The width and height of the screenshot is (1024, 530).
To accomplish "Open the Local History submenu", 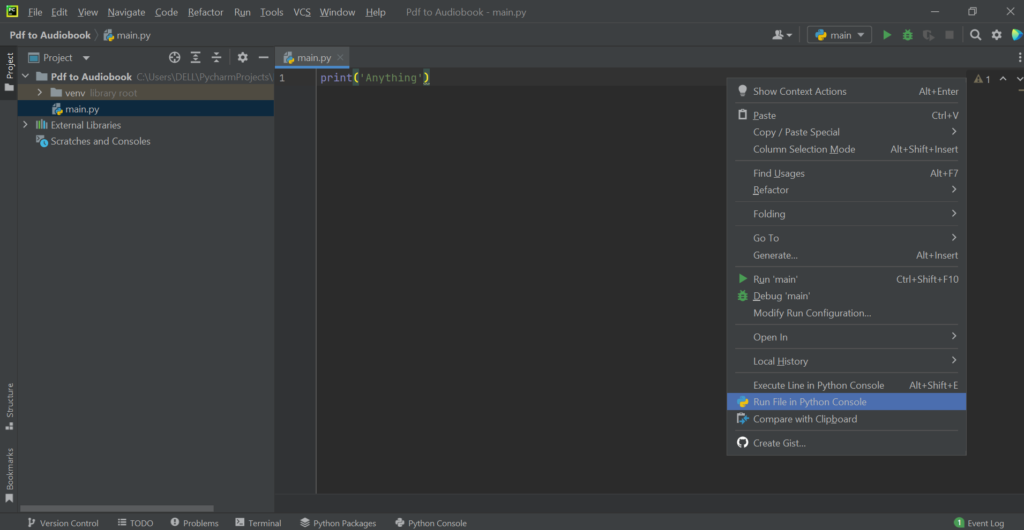I will (846, 362).
